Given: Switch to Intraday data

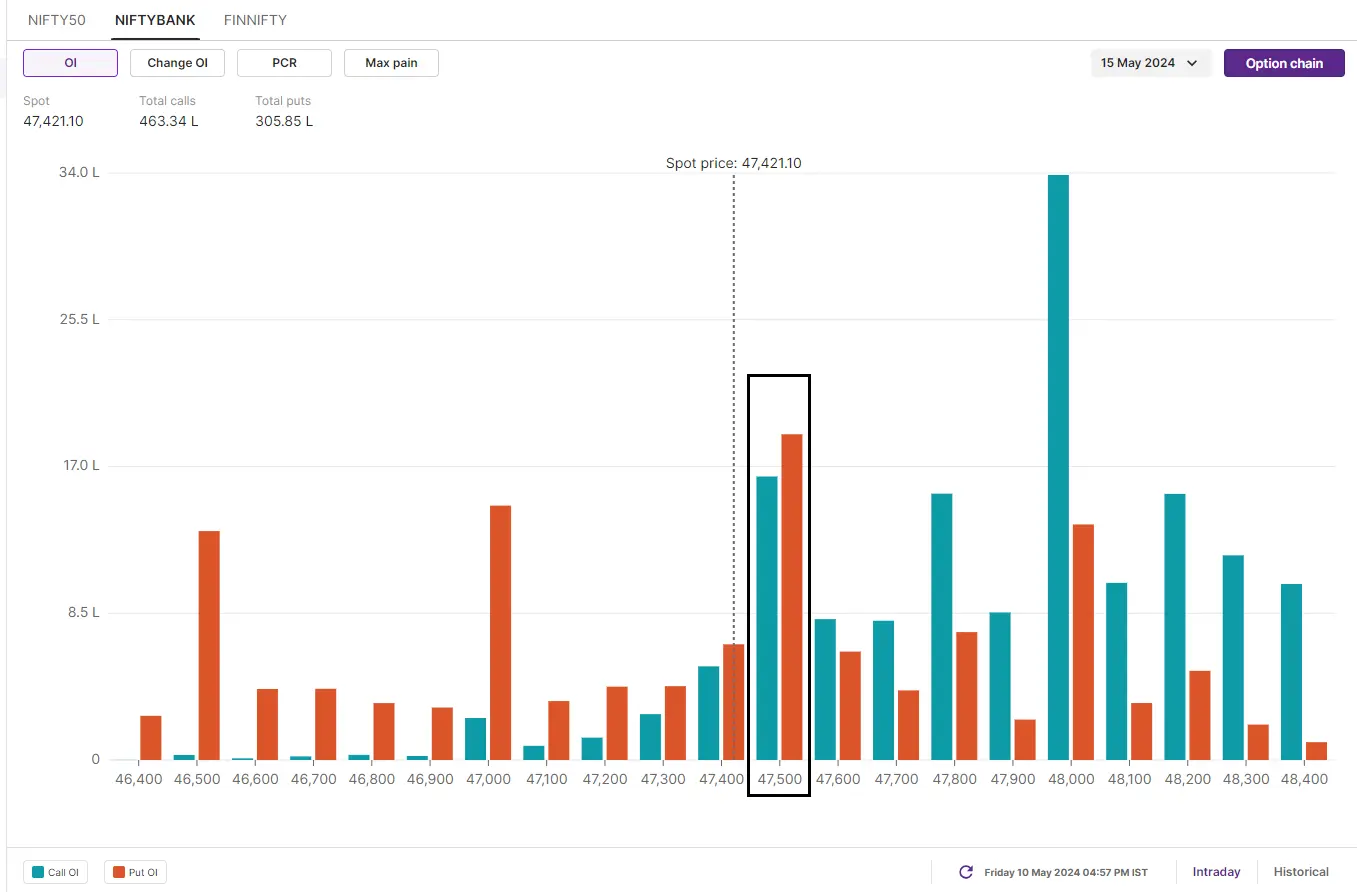Looking at the screenshot, I should coord(1216,872).
